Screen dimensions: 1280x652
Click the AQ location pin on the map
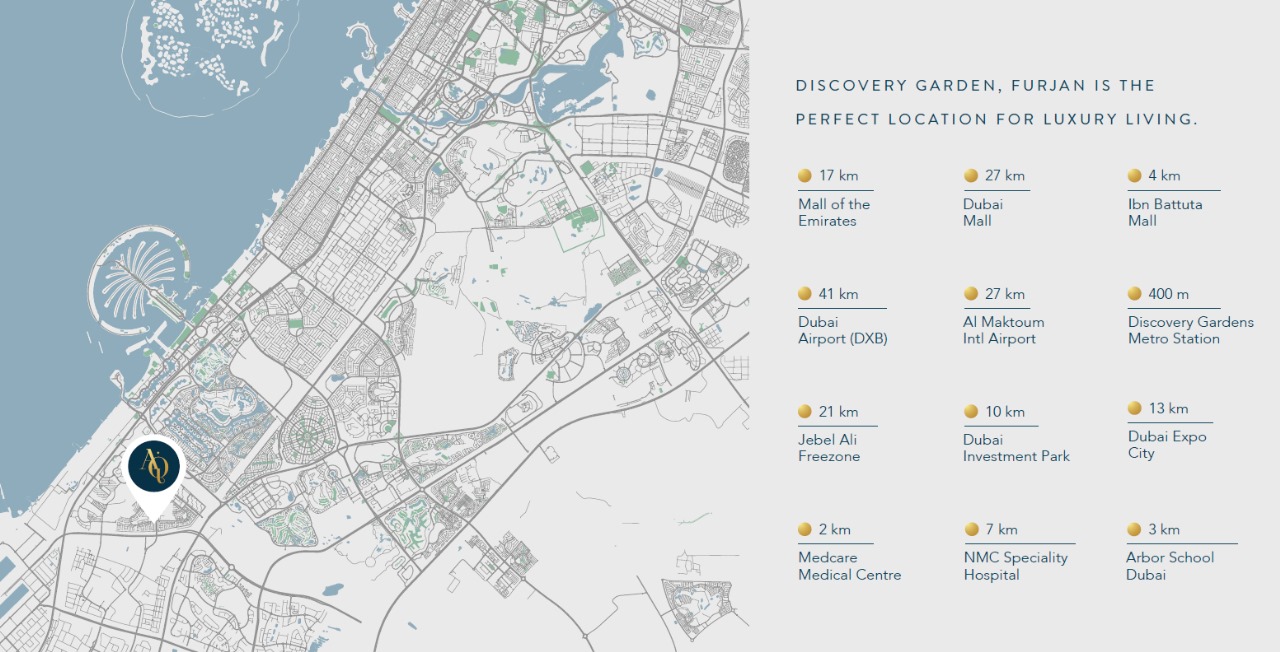point(154,479)
